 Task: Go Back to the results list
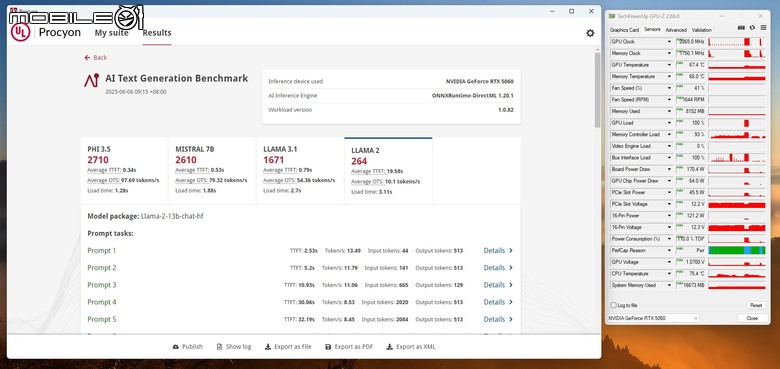(x=96, y=58)
